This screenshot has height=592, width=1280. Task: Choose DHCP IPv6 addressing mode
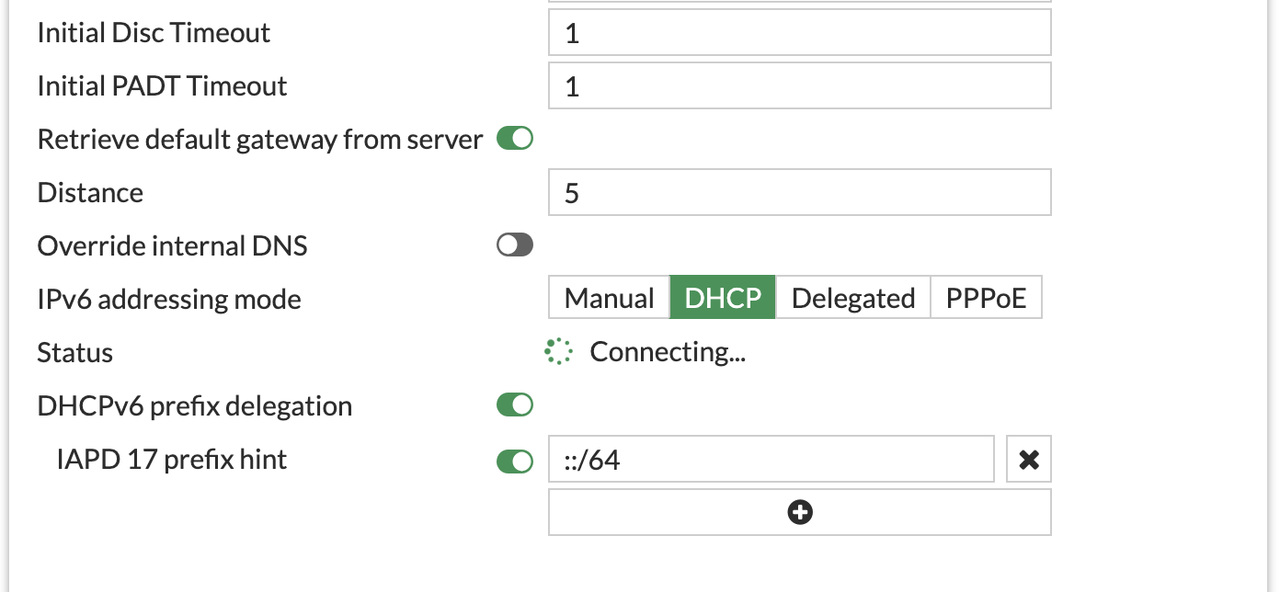[x=722, y=299]
